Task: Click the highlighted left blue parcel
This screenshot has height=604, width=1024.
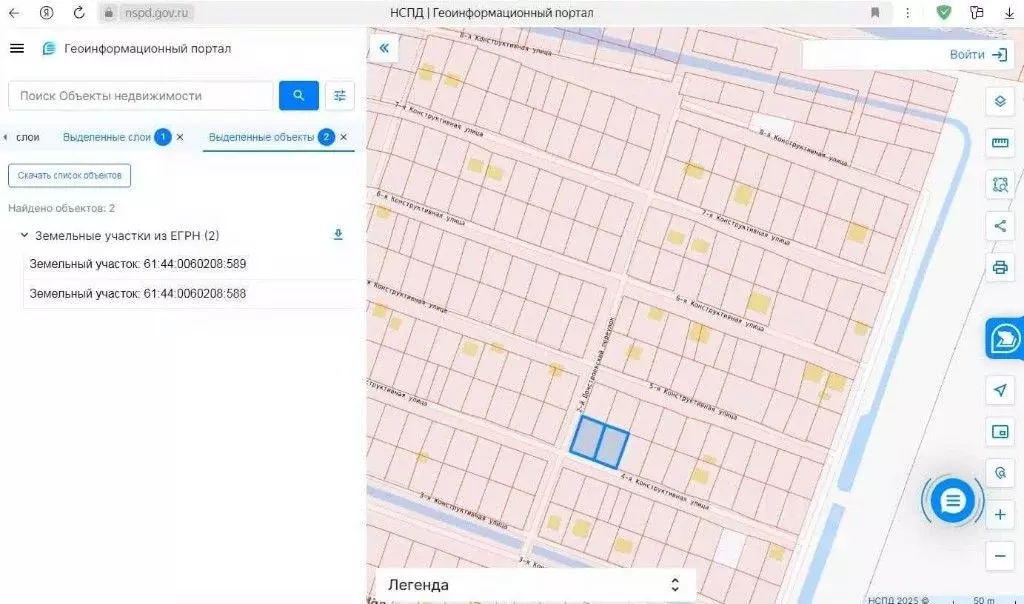Action: pos(586,437)
